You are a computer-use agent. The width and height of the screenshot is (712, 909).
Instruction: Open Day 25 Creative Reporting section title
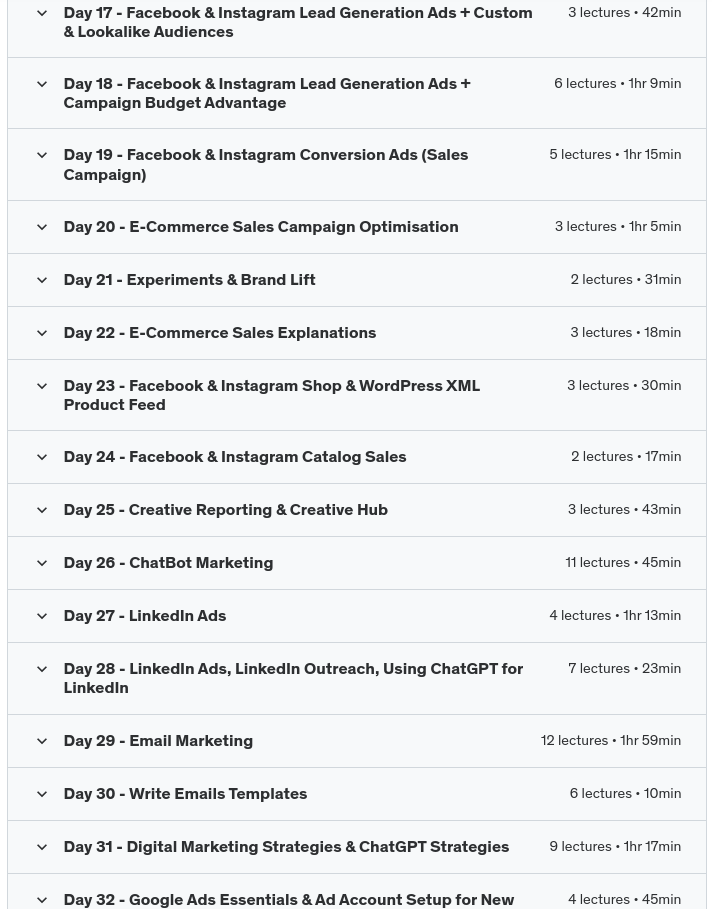225,510
